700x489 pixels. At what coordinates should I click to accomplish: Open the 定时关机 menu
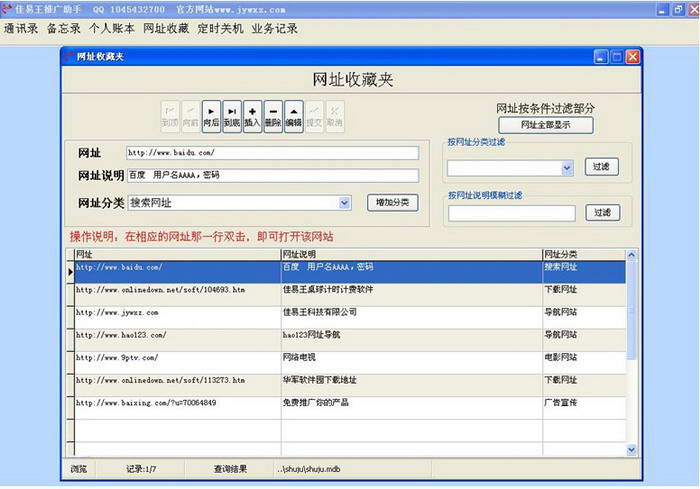click(x=220, y=29)
